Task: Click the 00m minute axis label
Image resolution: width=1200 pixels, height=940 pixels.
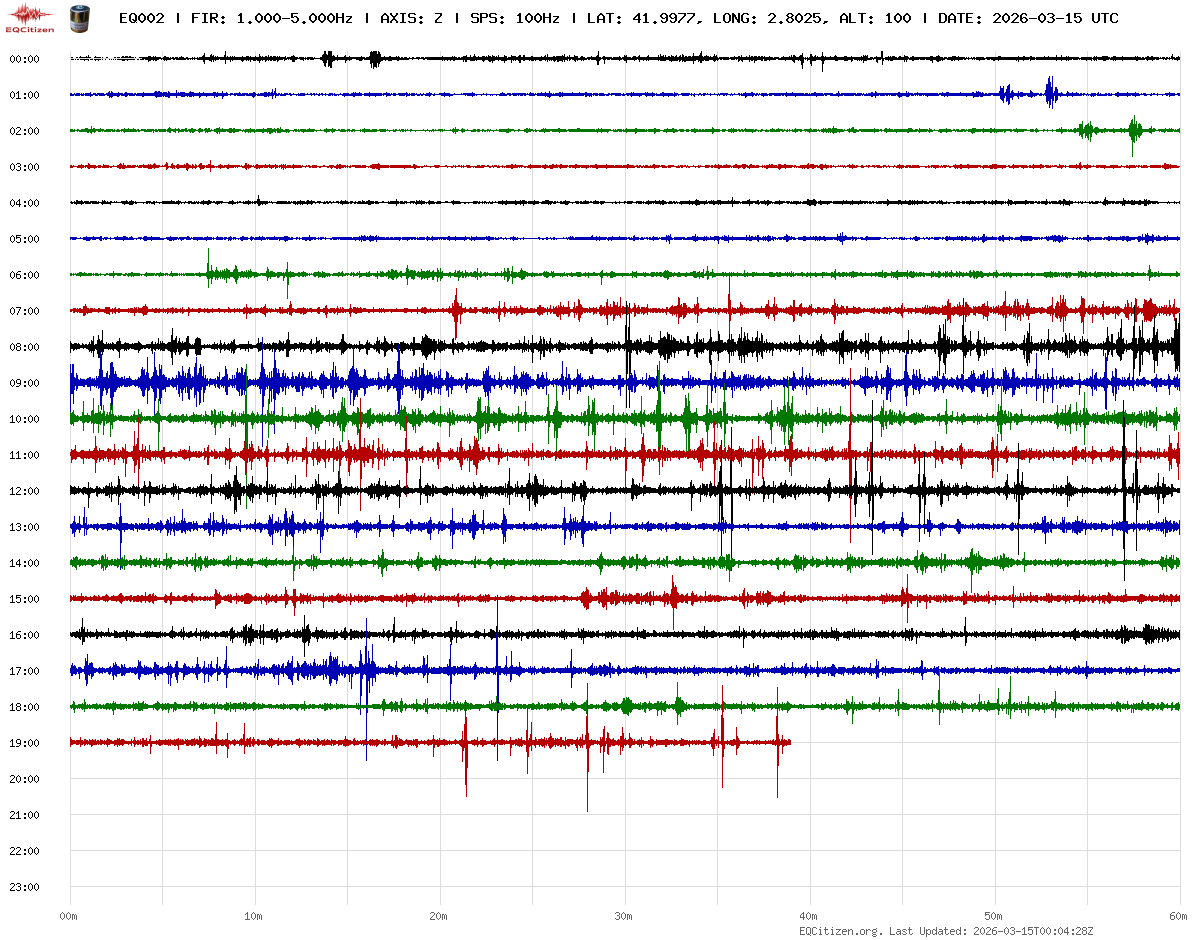Action: (x=69, y=916)
